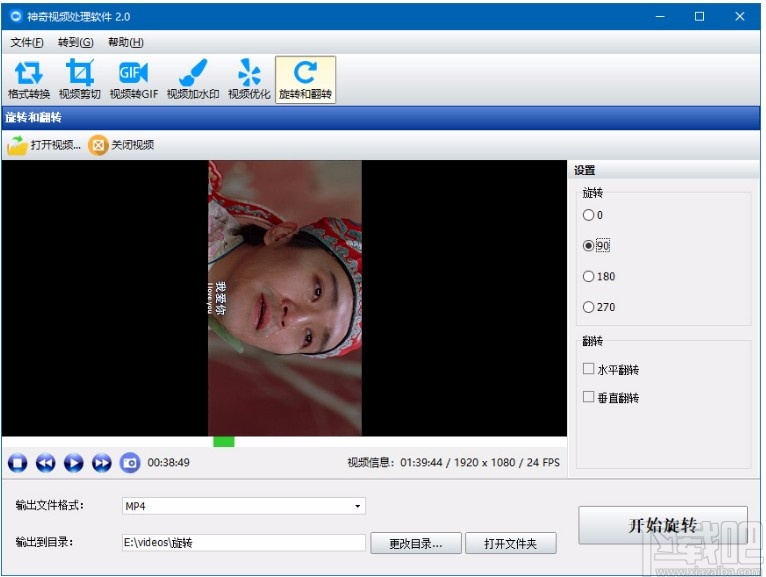This screenshot has height=577, width=766.
Task: Play the video
Action: (x=74, y=463)
